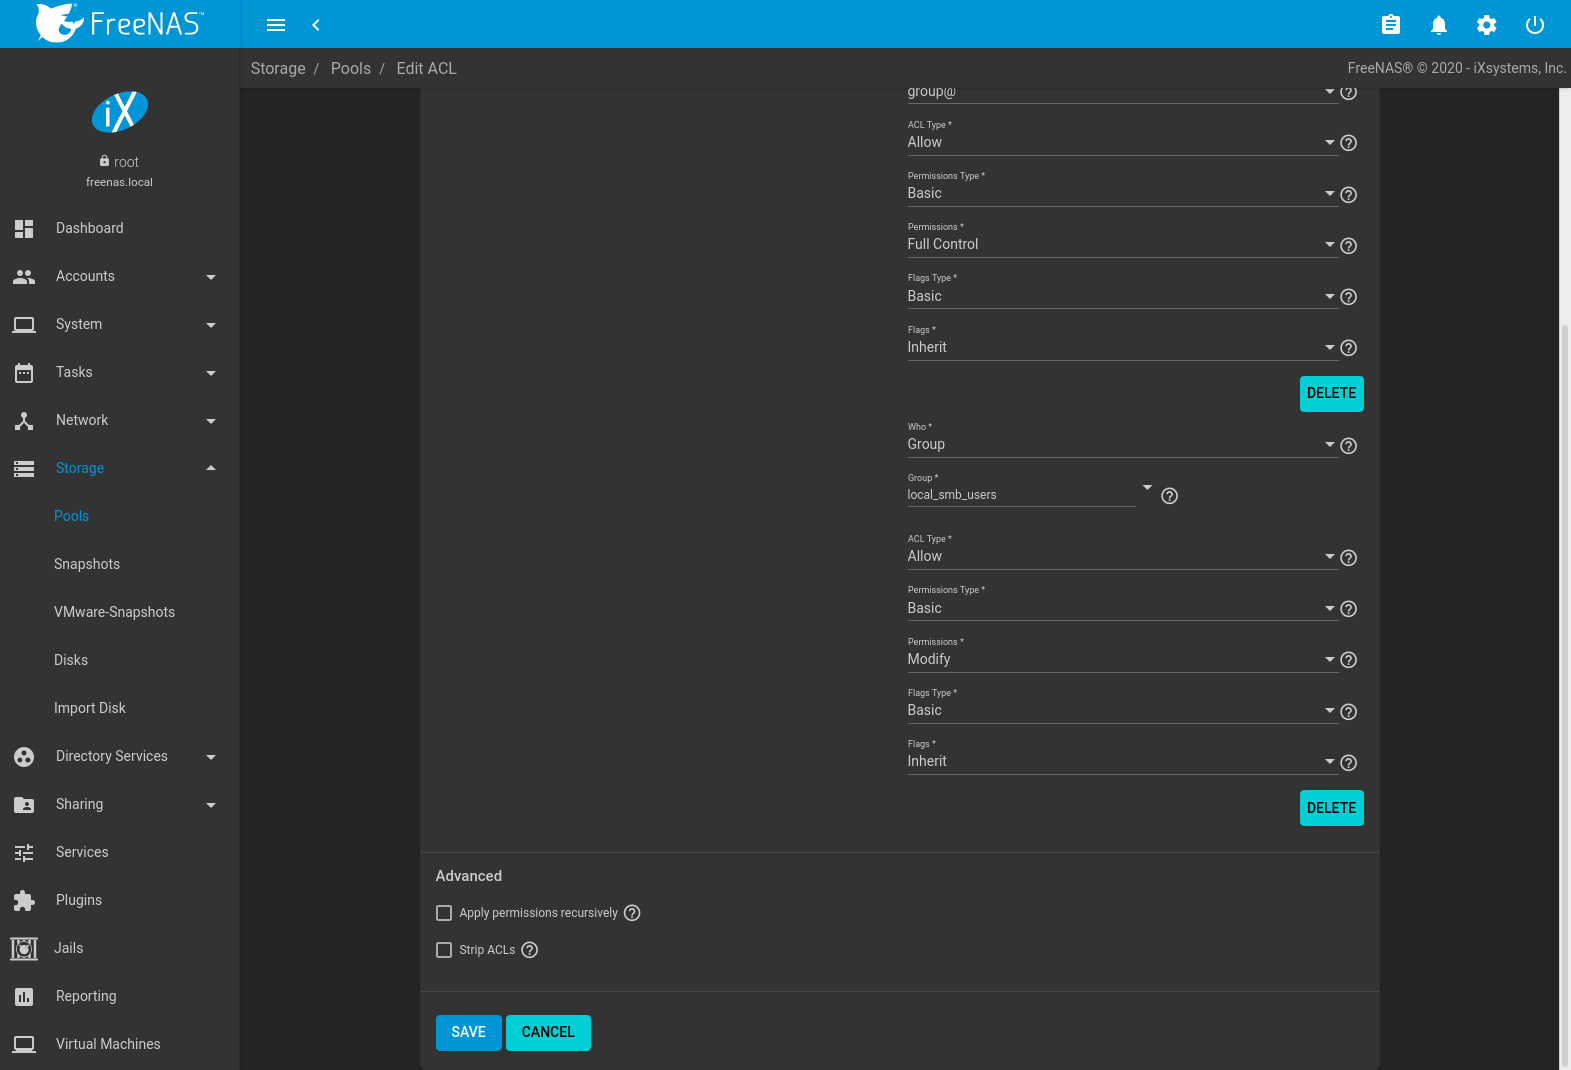
Task: Check the Strip ACLs checkbox
Action: (444, 950)
